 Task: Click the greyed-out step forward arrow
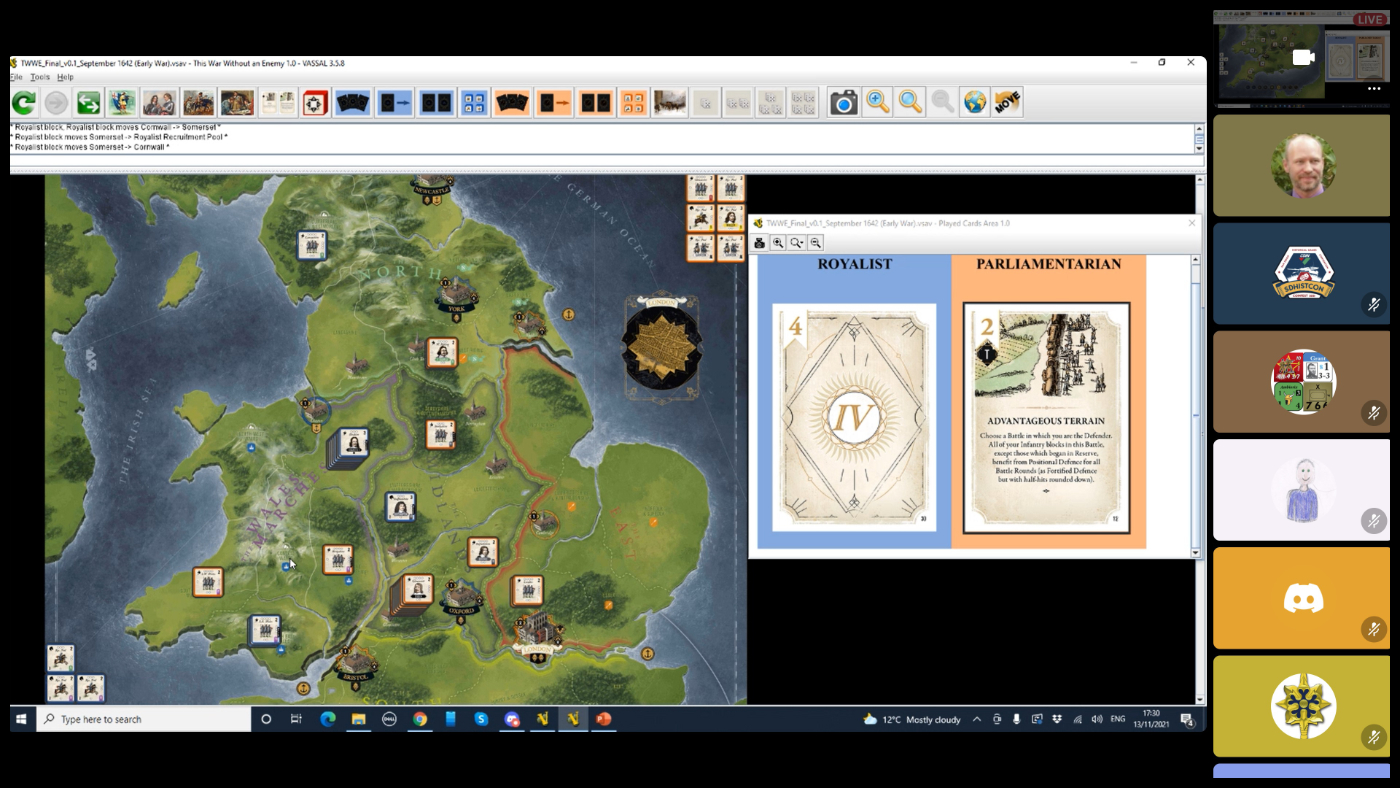[56, 102]
